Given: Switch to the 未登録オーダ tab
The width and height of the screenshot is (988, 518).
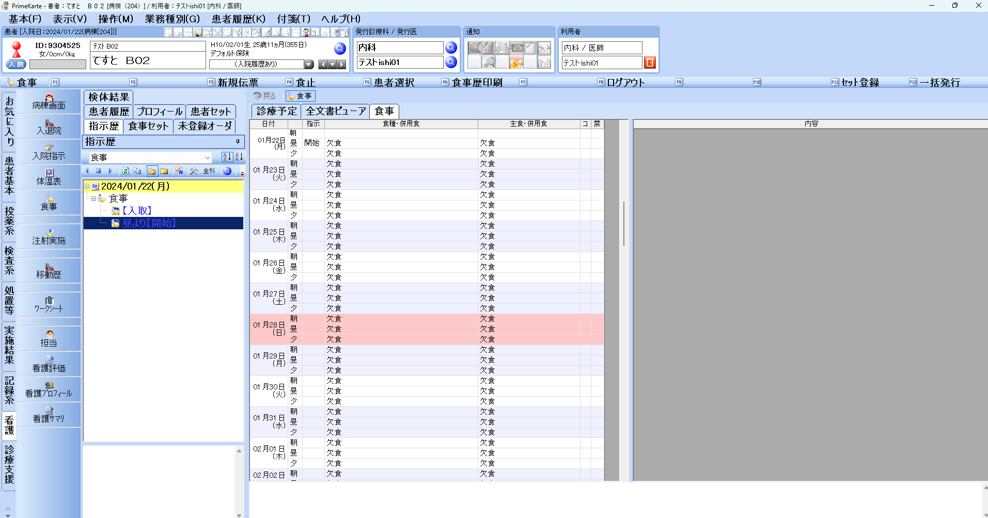Looking at the screenshot, I should click(x=205, y=126).
